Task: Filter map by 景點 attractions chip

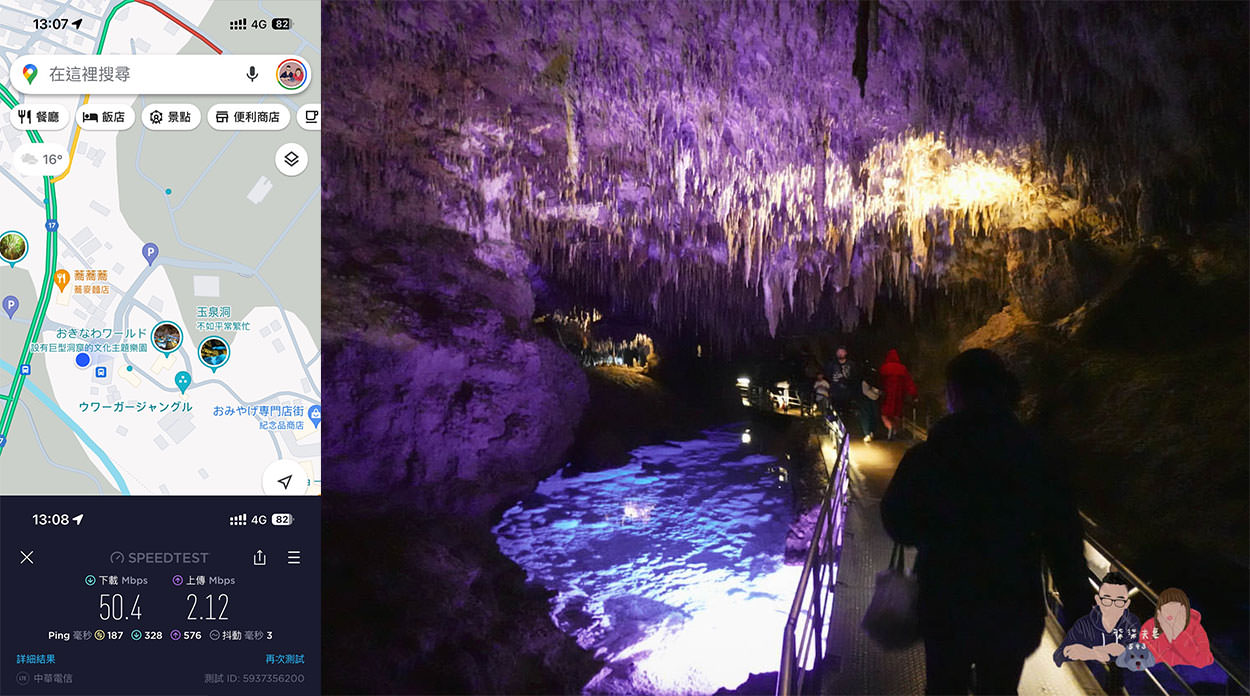Action: 170,117
